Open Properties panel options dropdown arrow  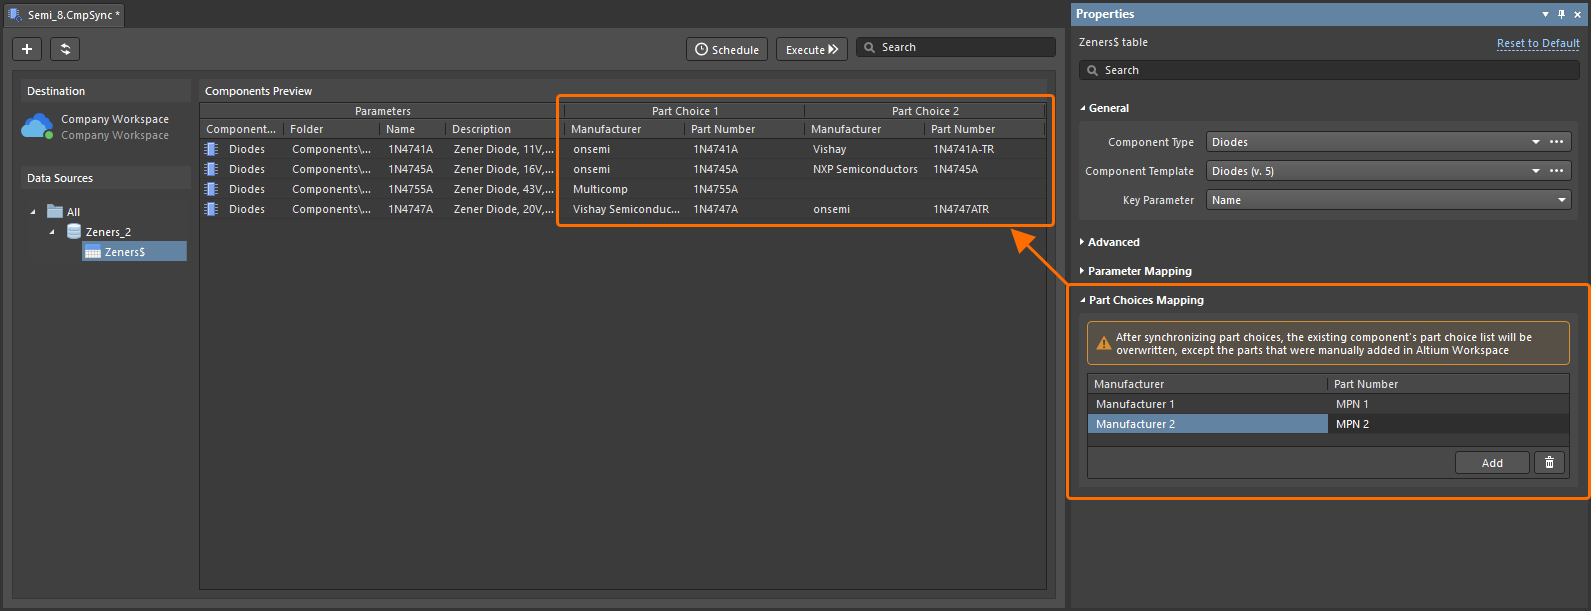(x=1546, y=14)
